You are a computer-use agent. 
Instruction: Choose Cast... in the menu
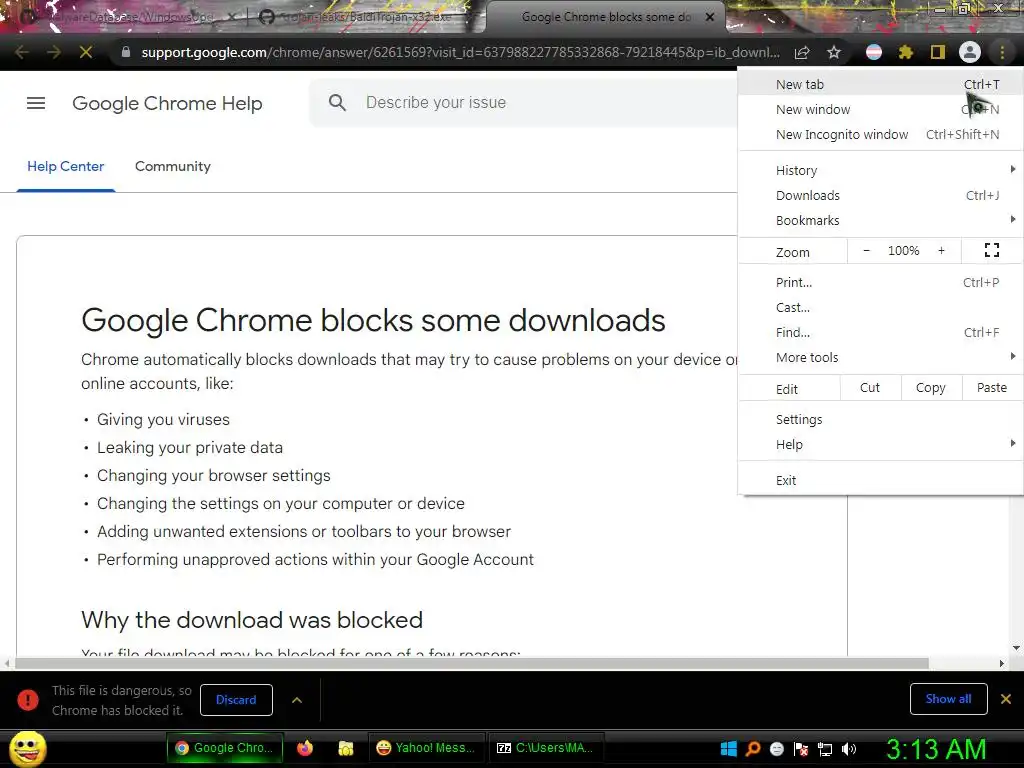point(880,308)
